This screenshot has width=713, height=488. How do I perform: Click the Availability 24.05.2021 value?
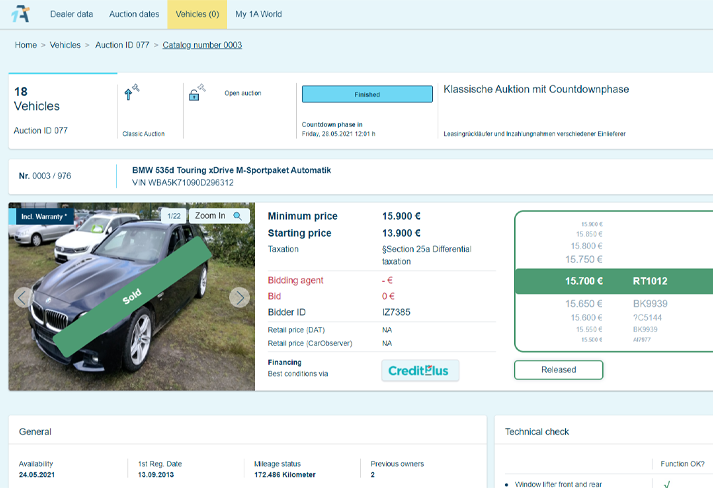click(36, 474)
